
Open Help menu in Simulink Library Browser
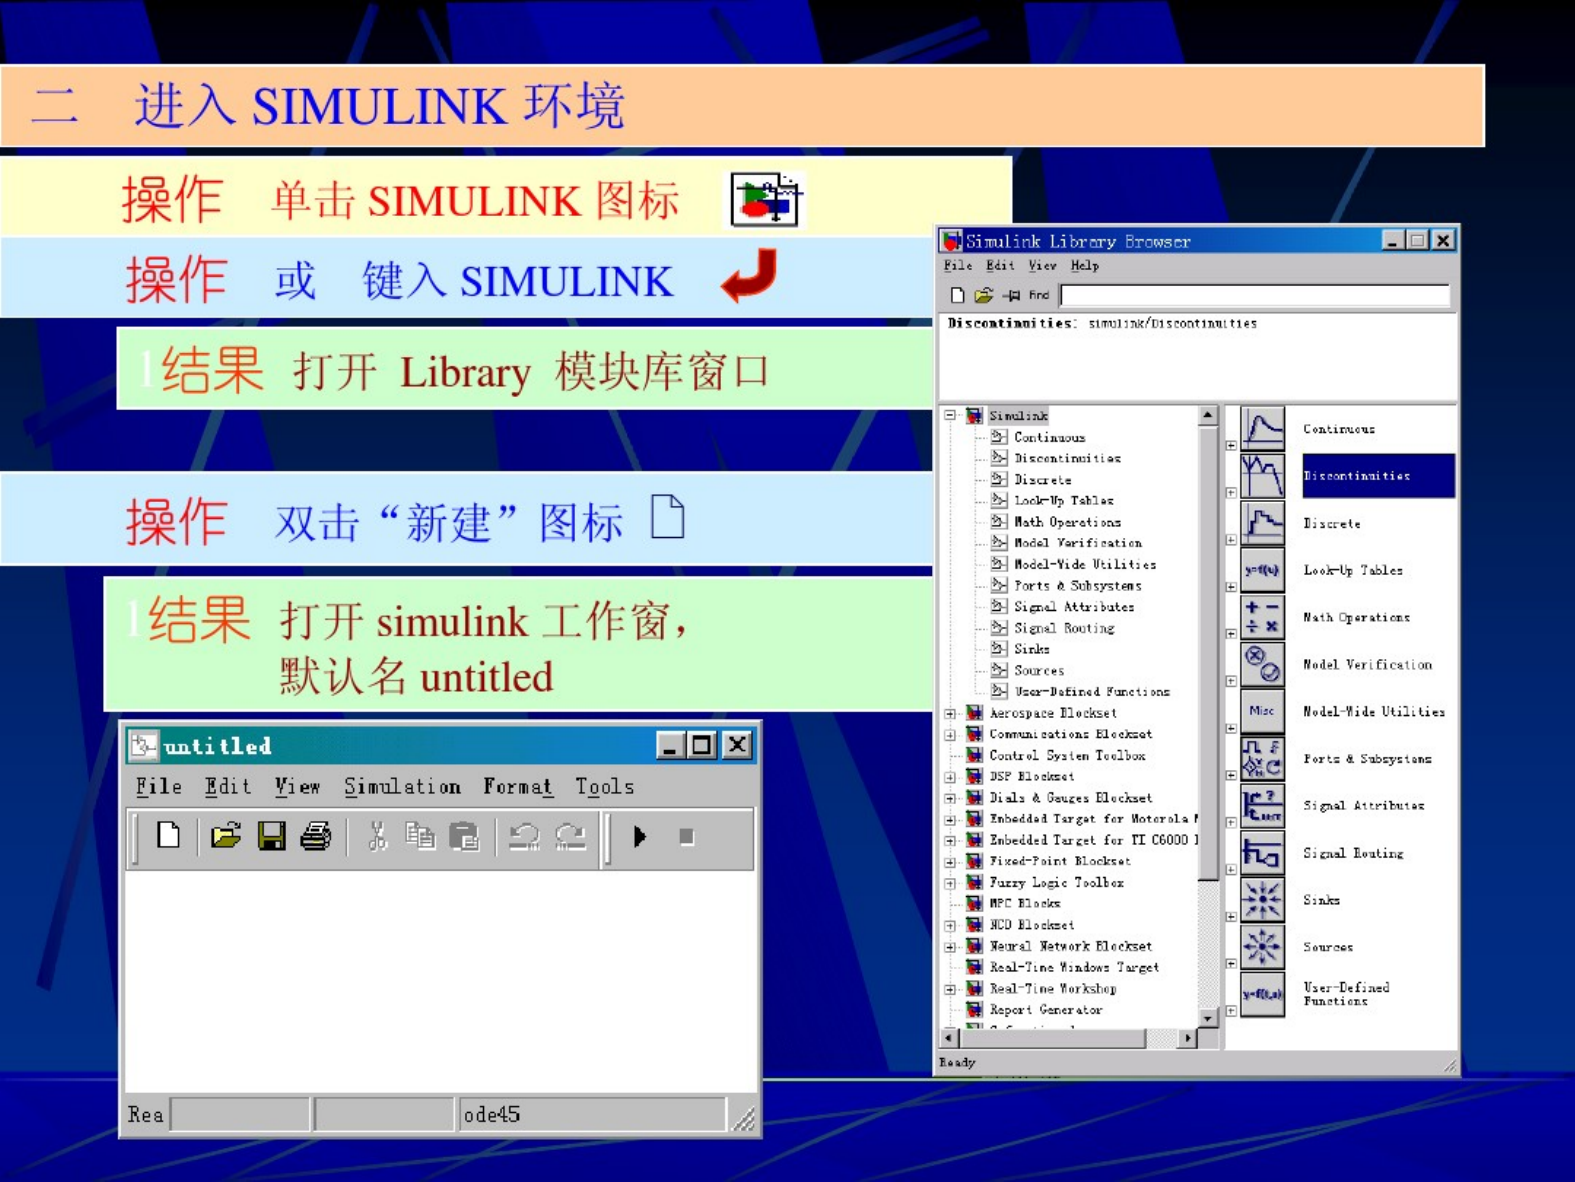click(x=1085, y=266)
